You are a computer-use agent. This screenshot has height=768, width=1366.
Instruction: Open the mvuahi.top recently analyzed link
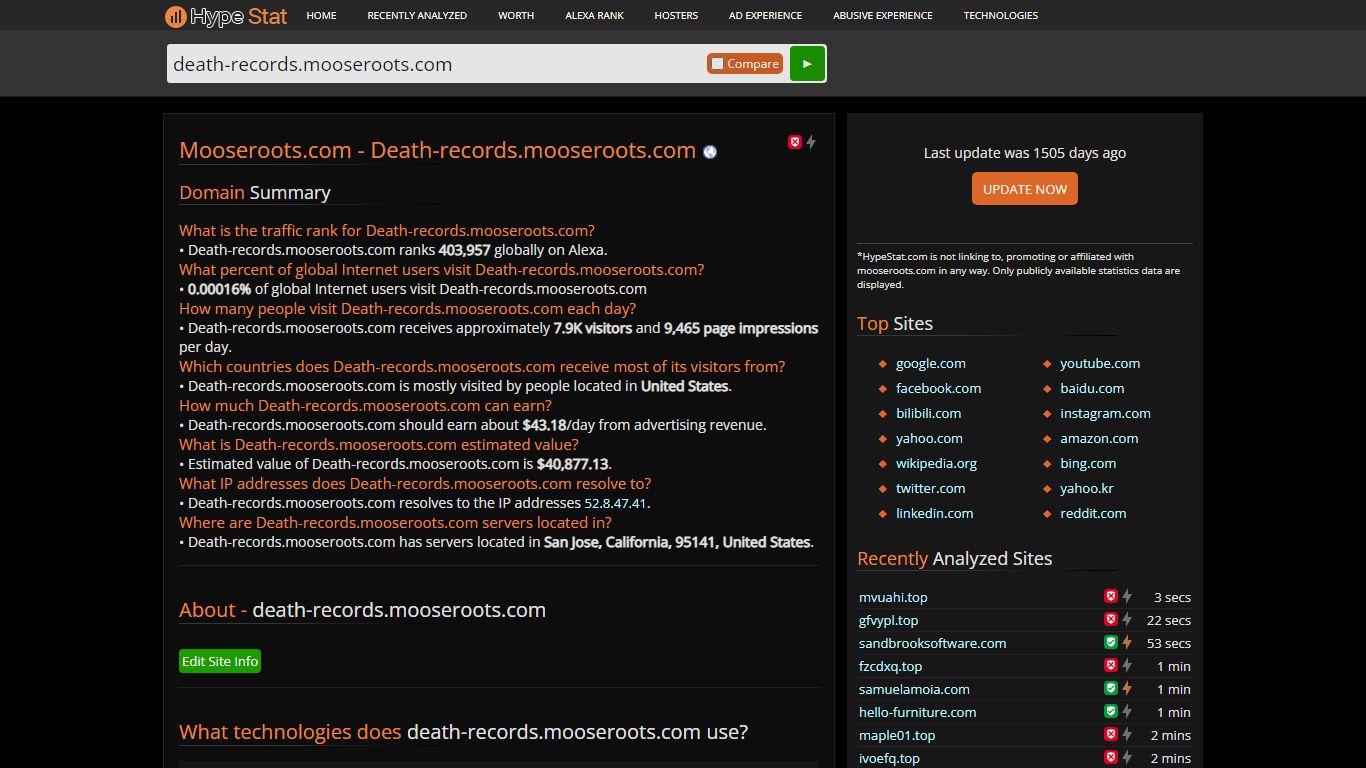click(x=893, y=597)
